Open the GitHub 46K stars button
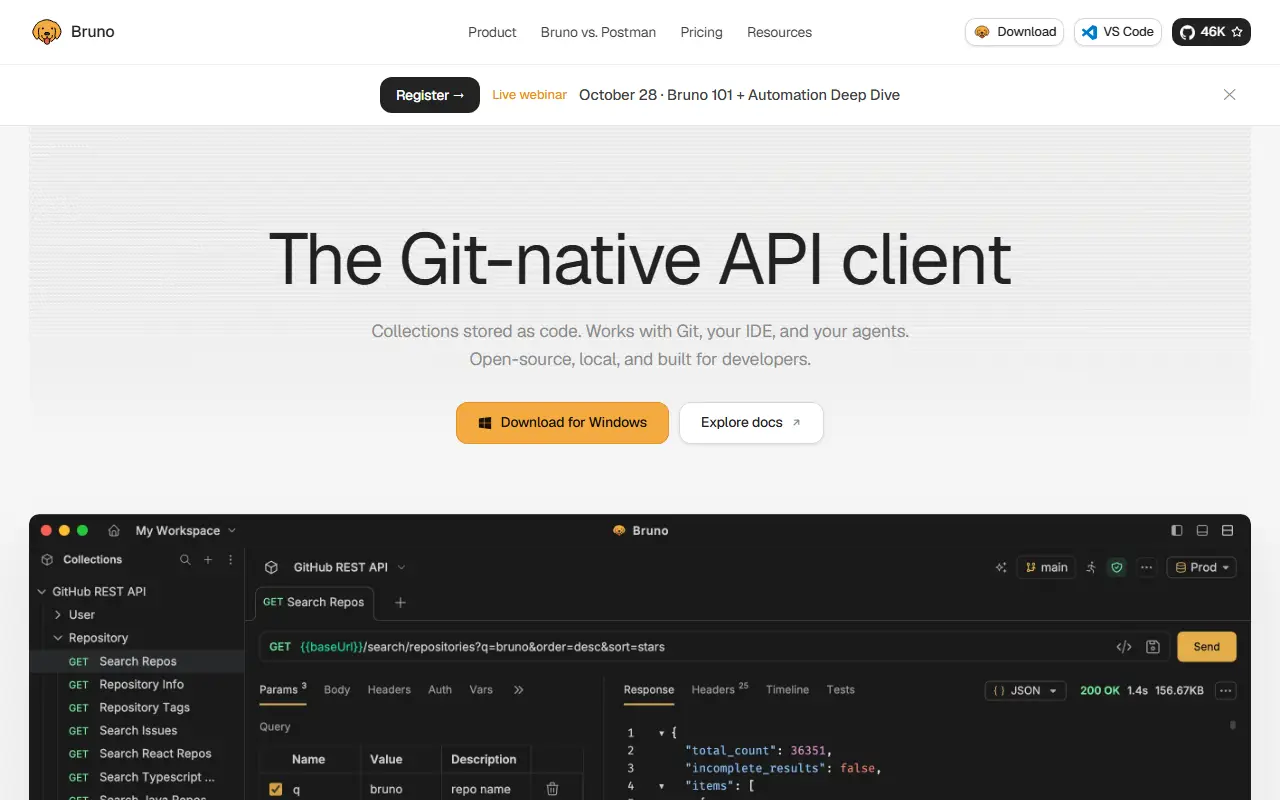This screenshot has height=800, width=1280. (1211, 32)
